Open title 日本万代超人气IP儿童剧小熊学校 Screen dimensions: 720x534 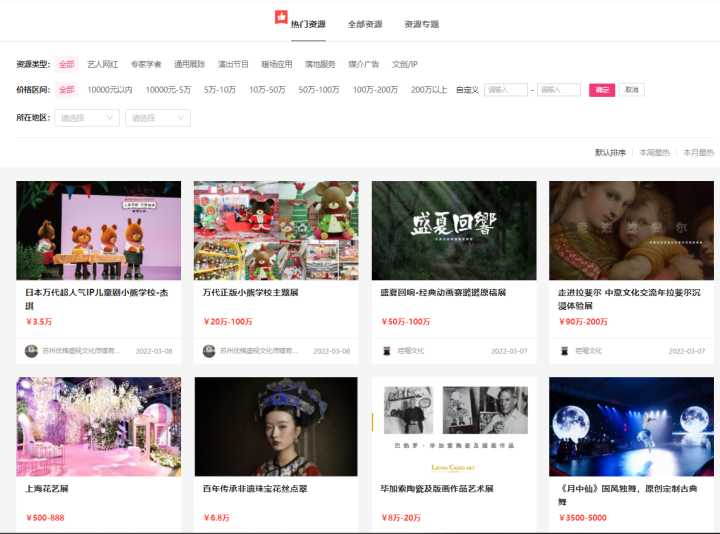click(97, 298)
